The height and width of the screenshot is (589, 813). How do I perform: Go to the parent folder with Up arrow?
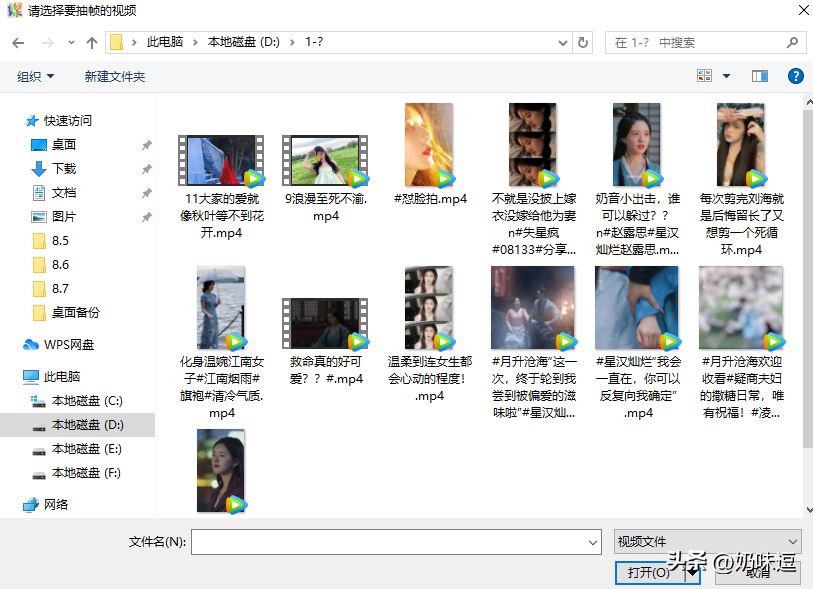tap(92, 43)
